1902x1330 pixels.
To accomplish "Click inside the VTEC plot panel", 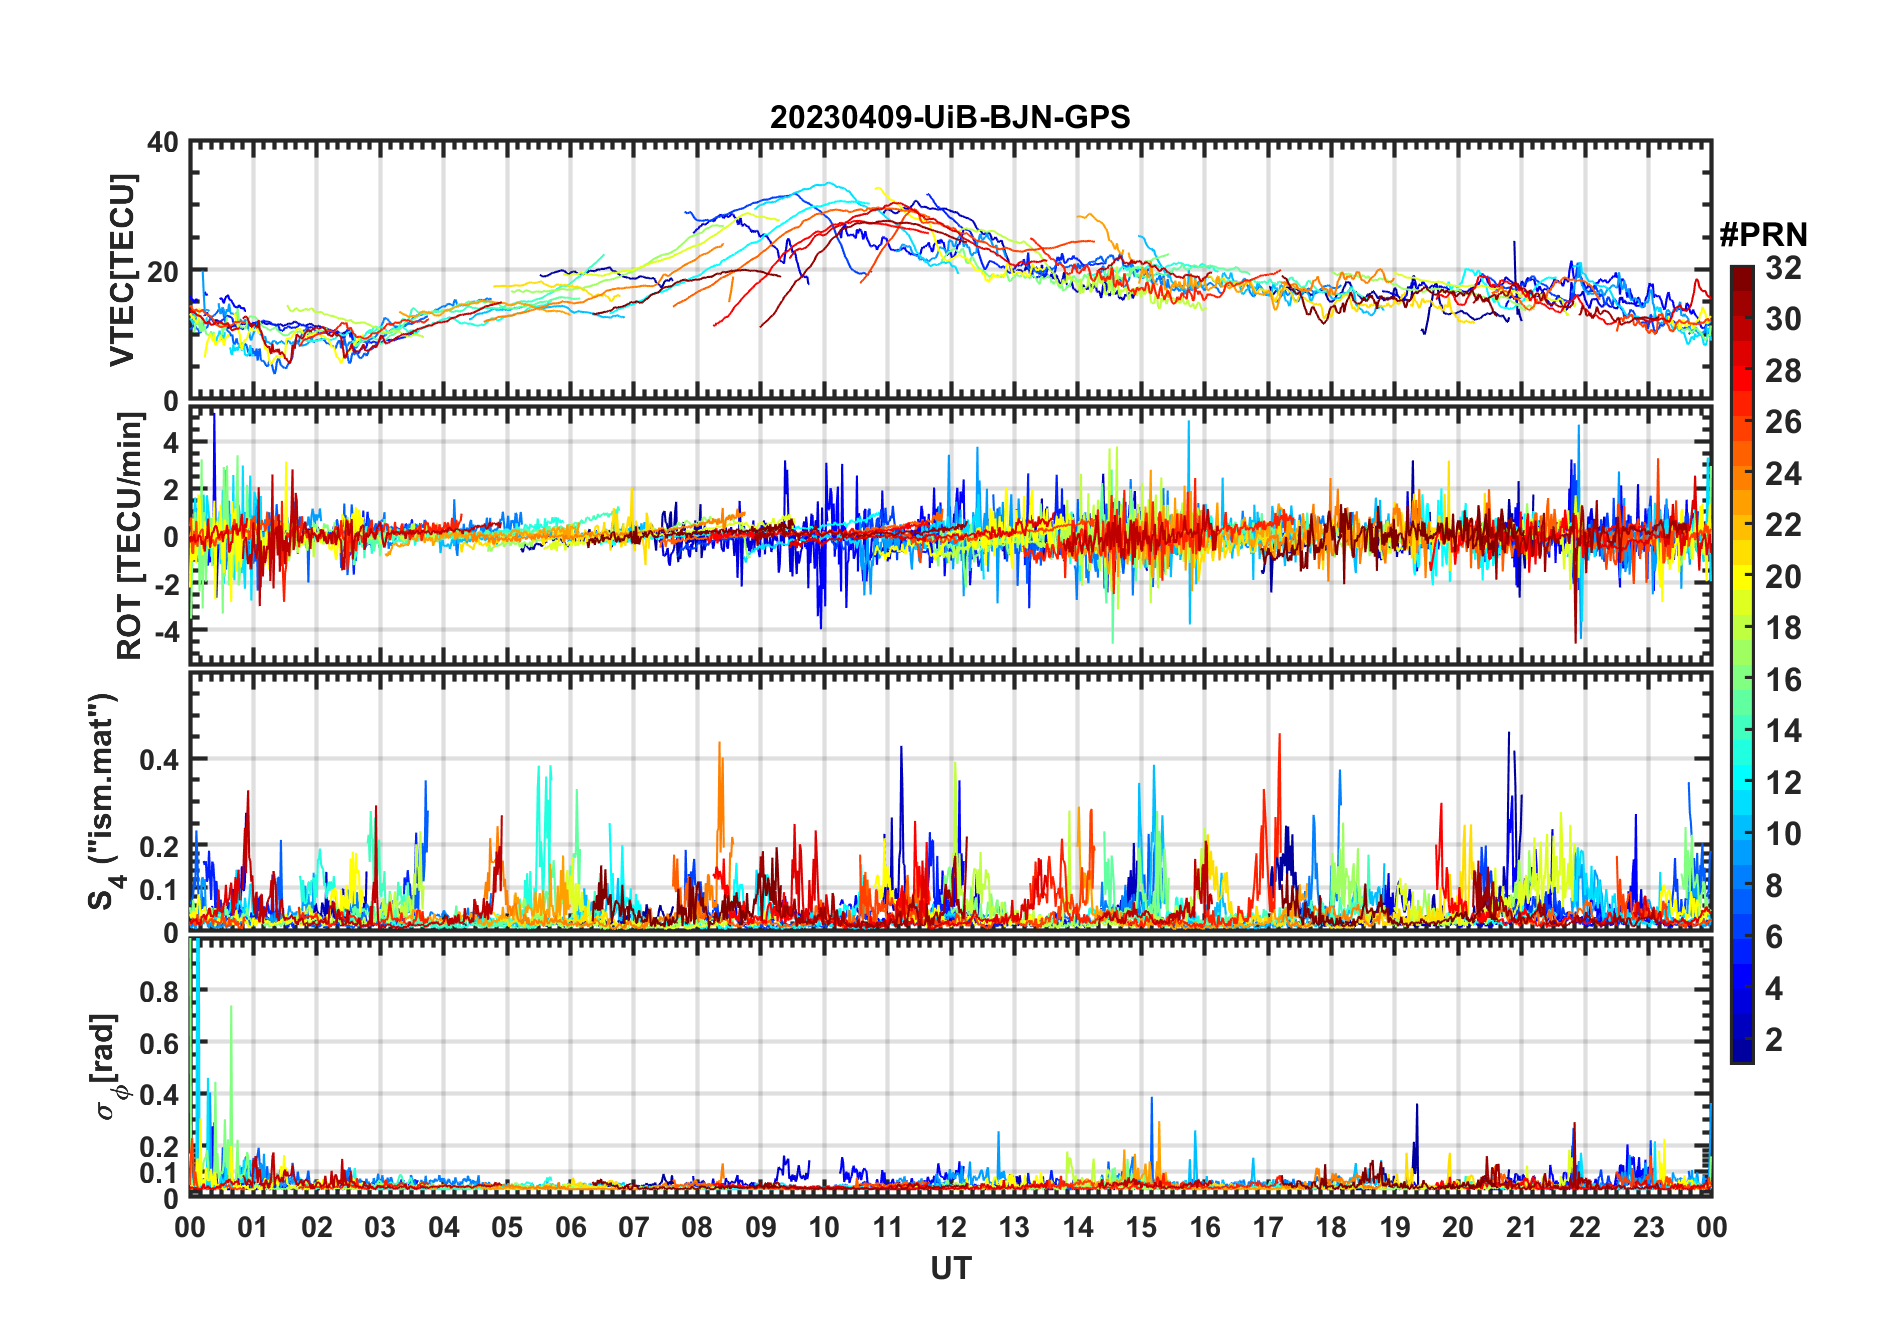I will click(951, 270).
